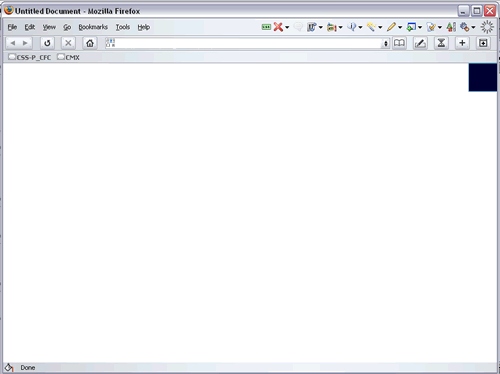Click the hourglass history icon

click(441, 43)
